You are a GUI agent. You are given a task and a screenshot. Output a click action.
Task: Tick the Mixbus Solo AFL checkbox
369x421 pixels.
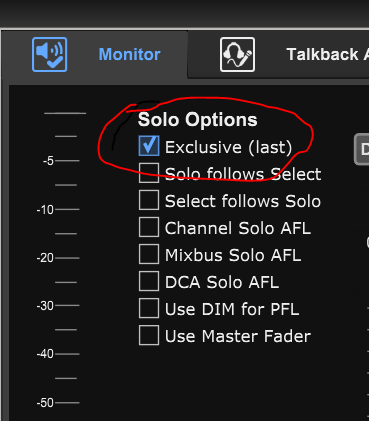point(149,254)
